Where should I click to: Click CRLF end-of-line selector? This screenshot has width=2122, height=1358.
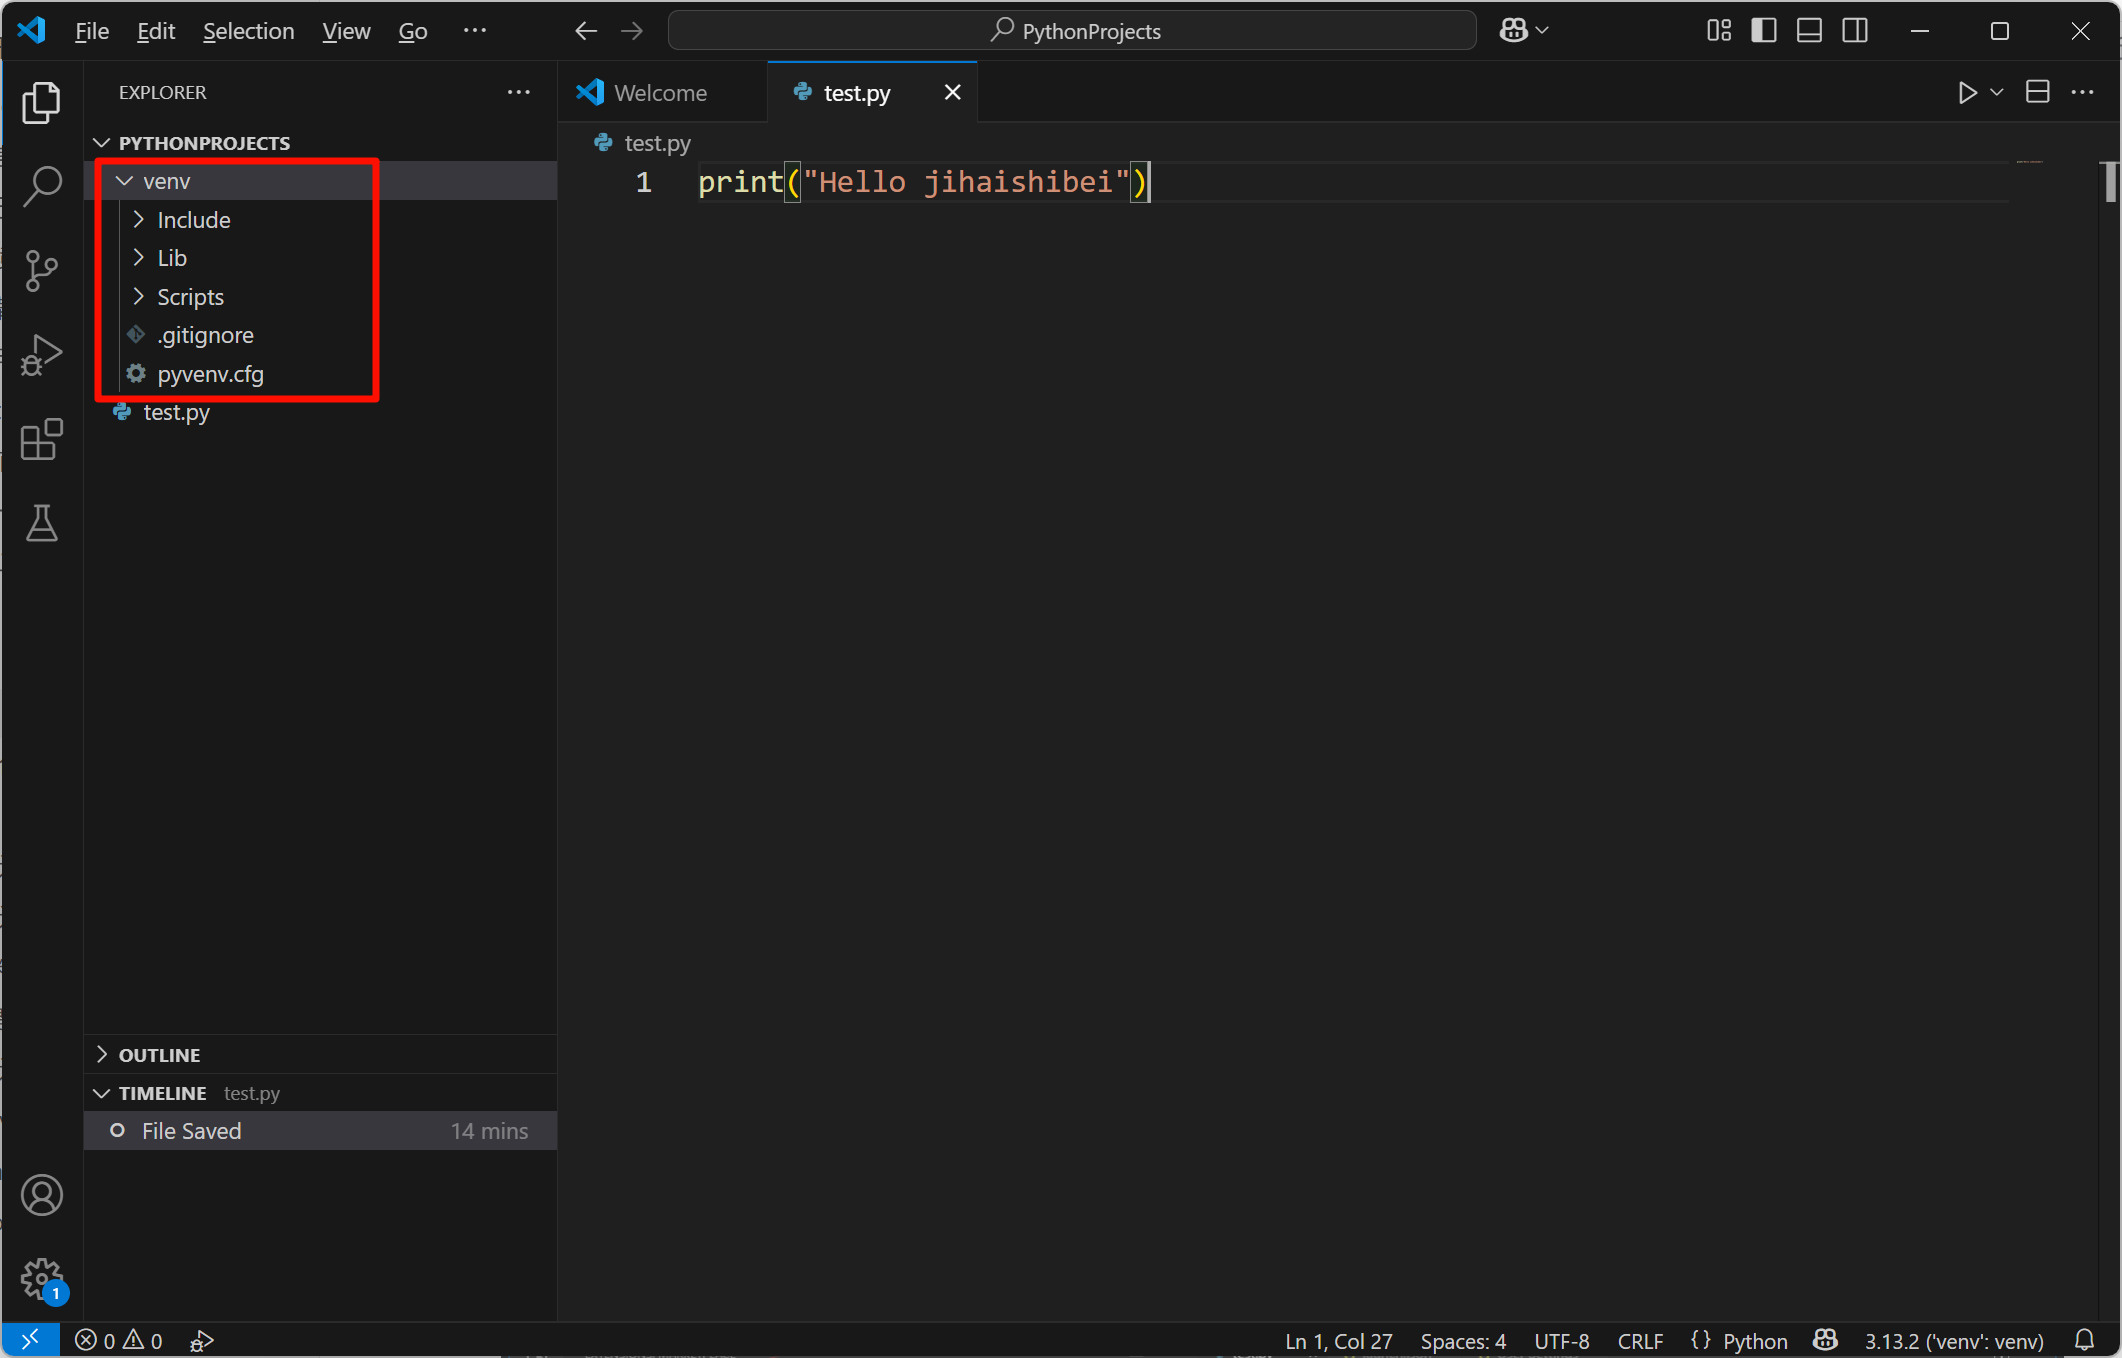pos(1640,1341)
